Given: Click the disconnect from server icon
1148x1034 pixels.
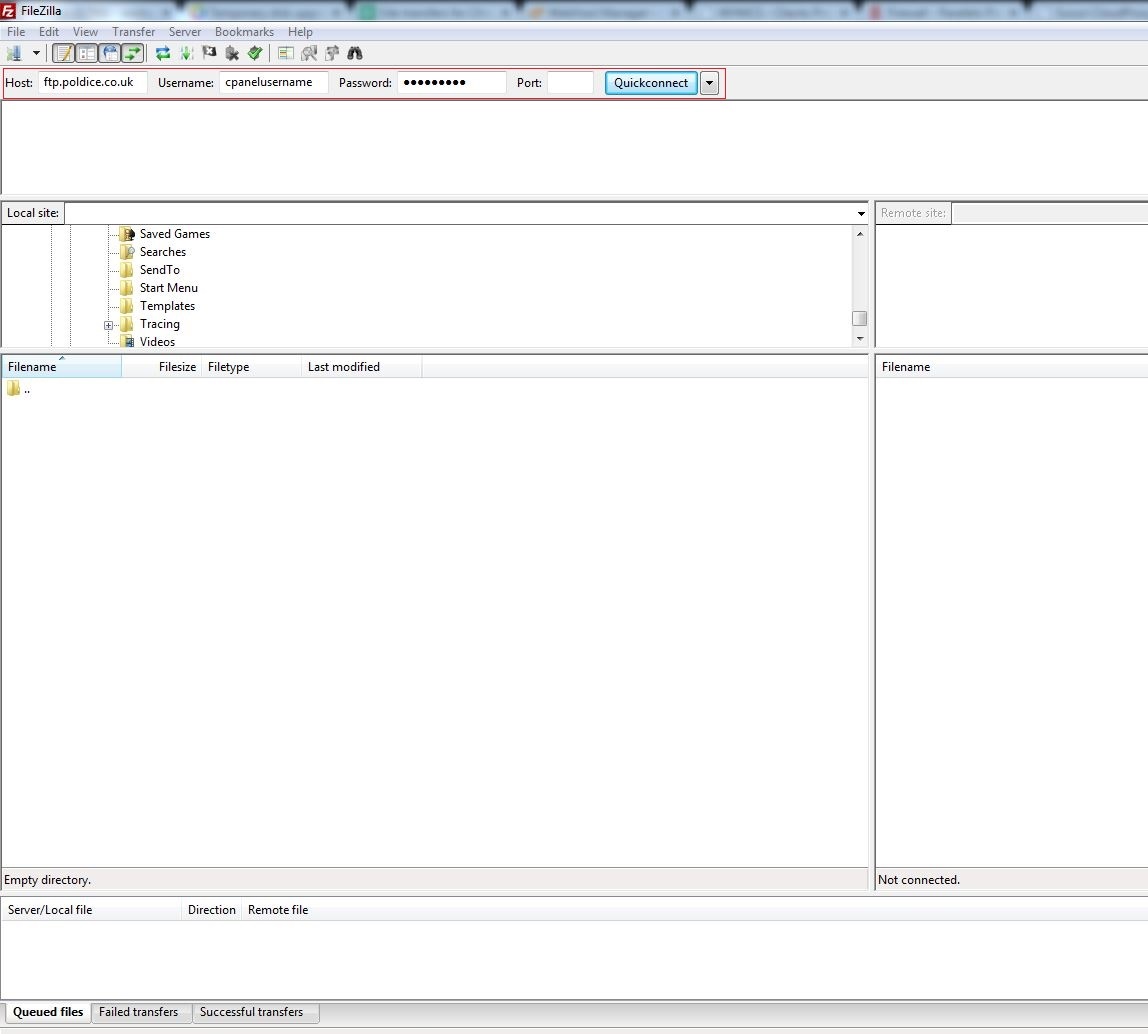Looking at the screenshot, I should 232,53.
